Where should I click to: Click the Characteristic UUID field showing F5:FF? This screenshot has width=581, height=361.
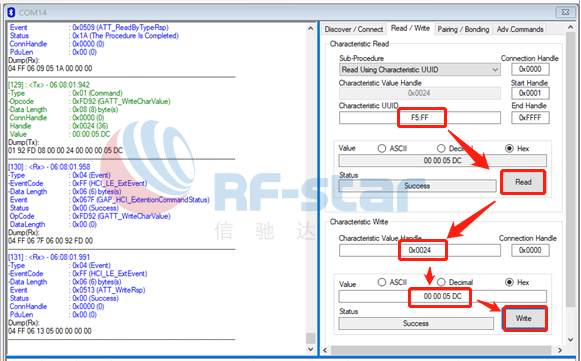coord(420,118)
